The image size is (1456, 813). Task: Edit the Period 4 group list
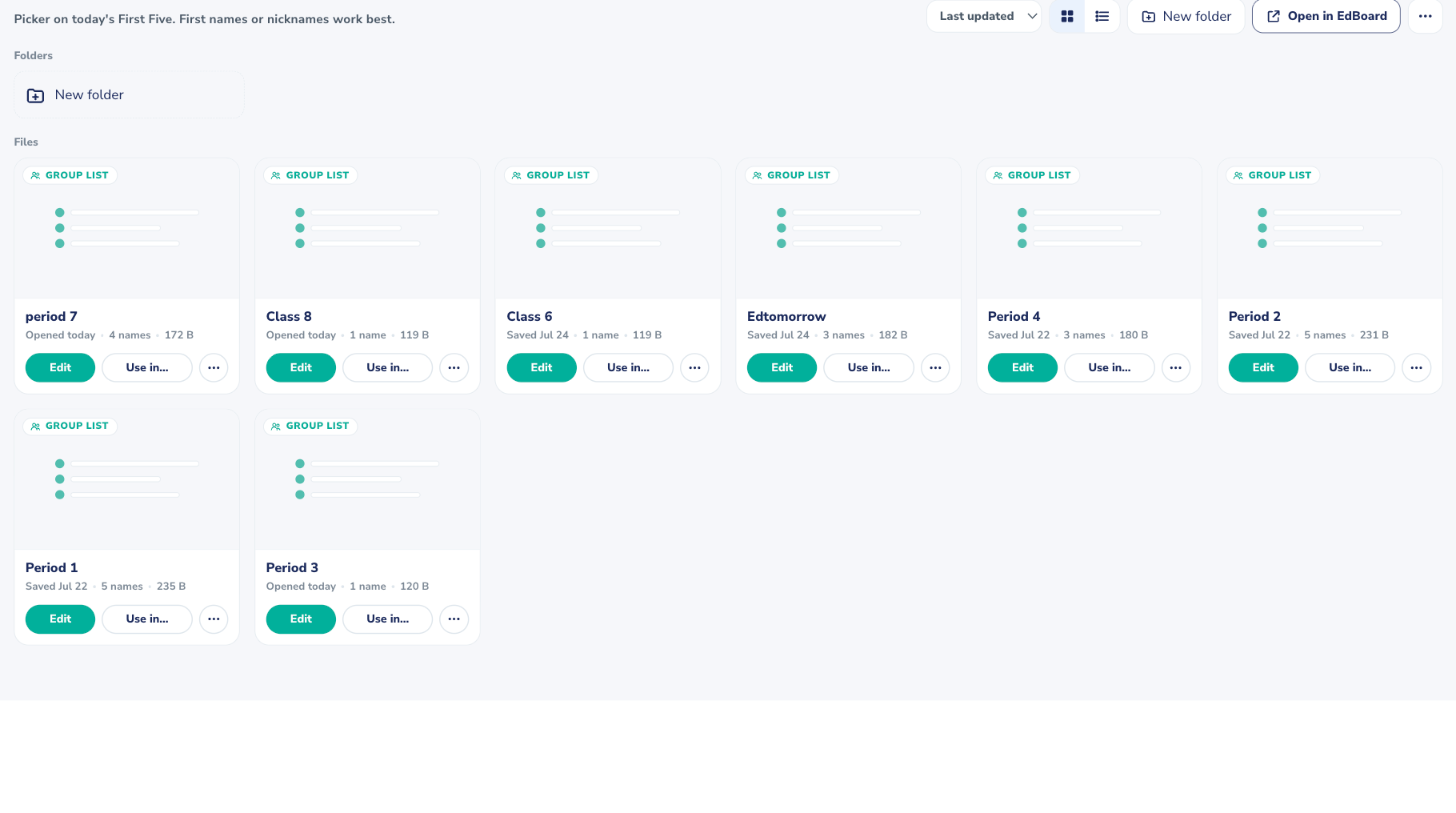(1023, 368)
